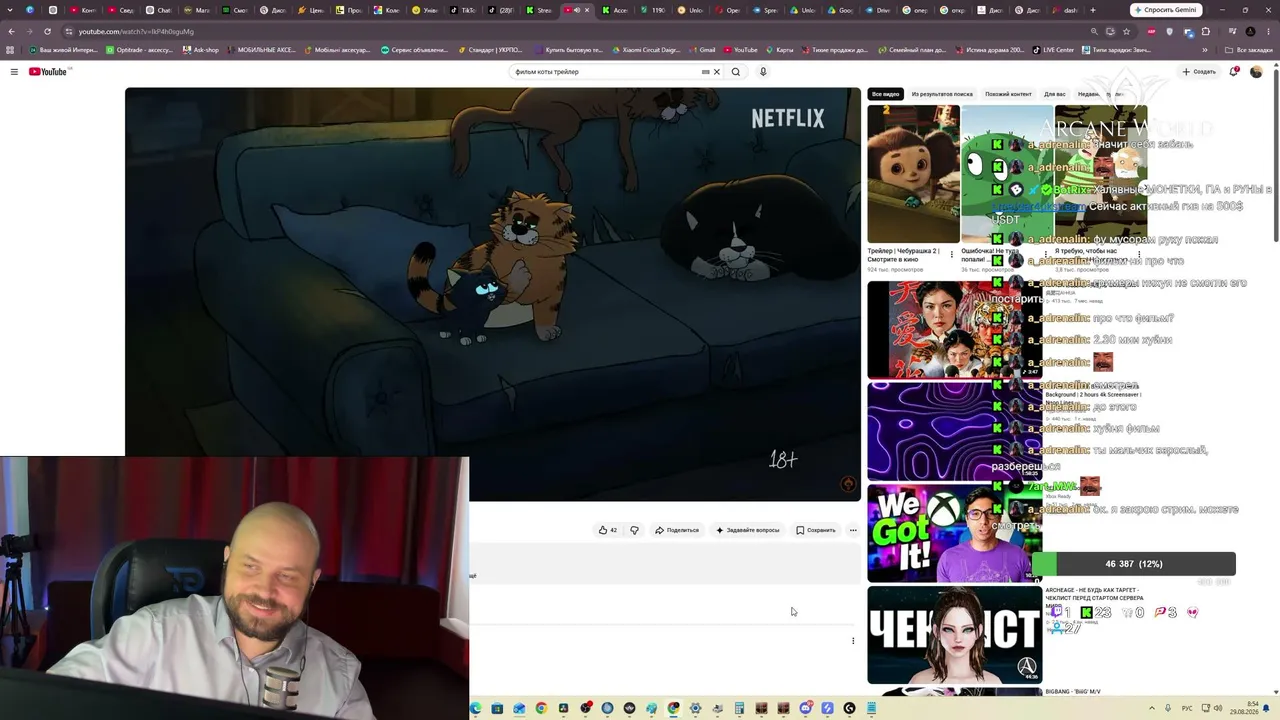Select the Все видео filter chip
This screenshot has width=1280, height=720.
[885, 94]
